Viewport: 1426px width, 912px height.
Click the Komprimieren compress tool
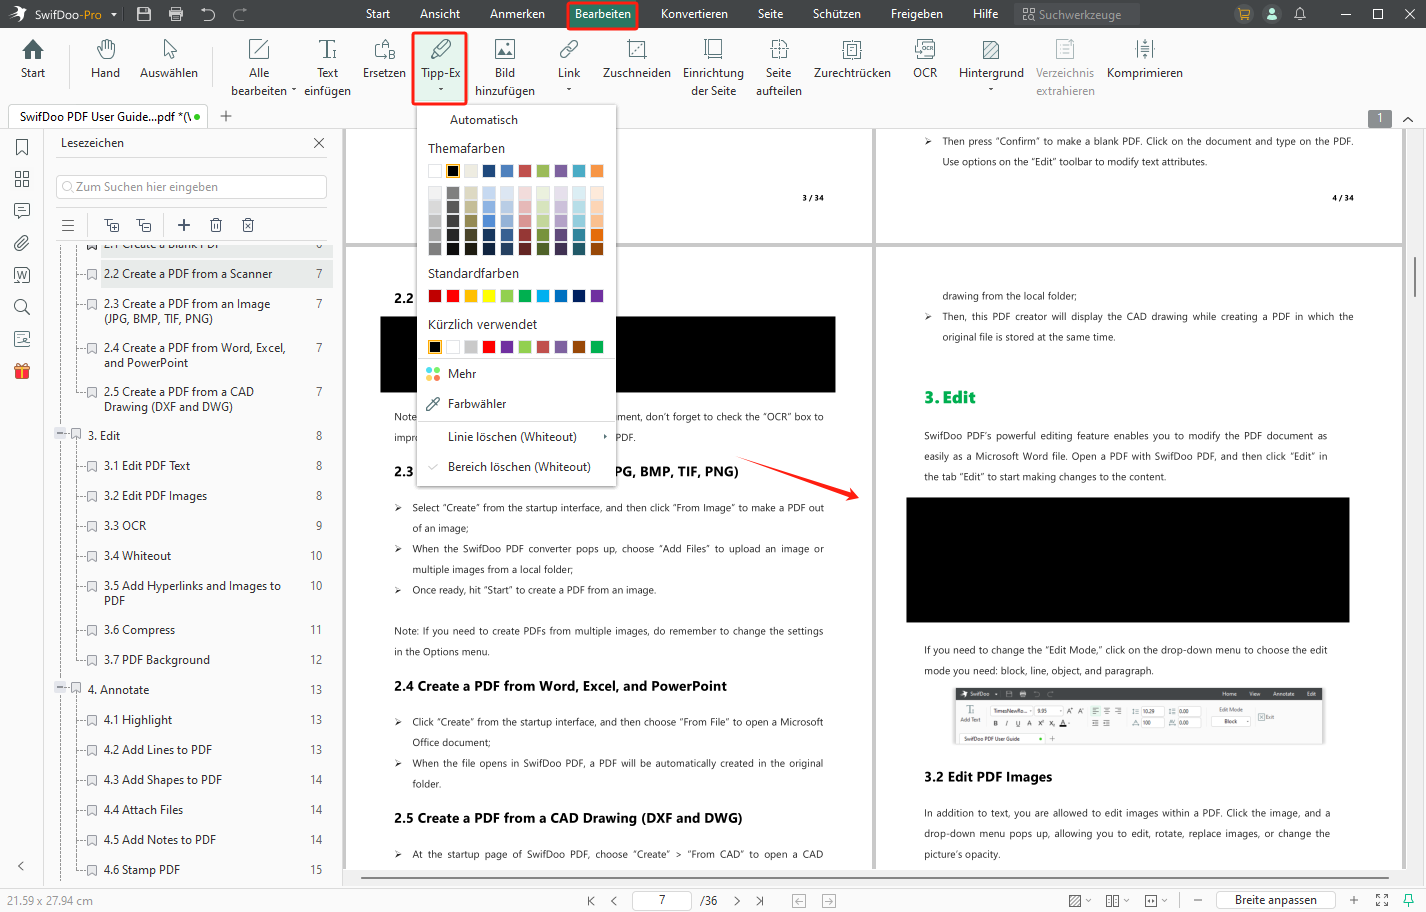click(x=1145, y=60)
